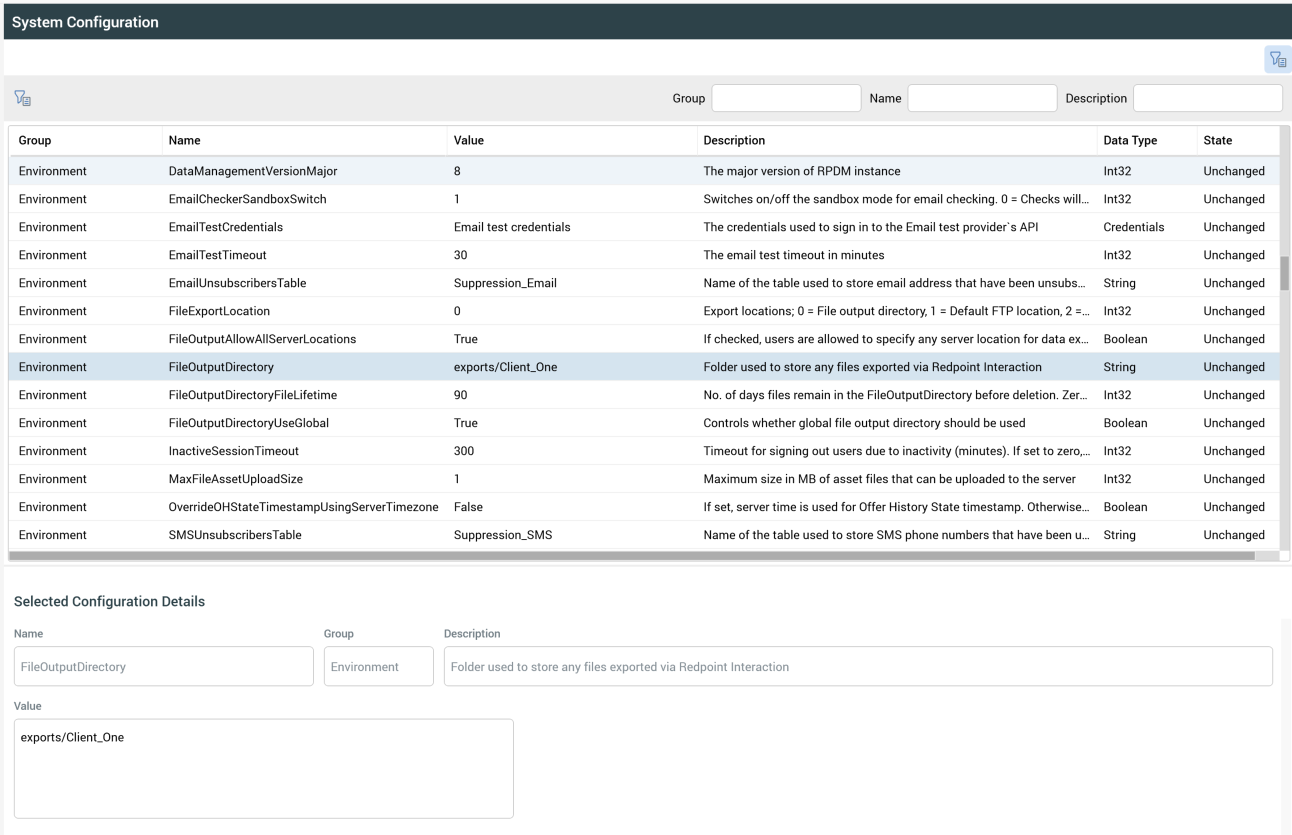Click the Data Type column header

(1130, 141)
